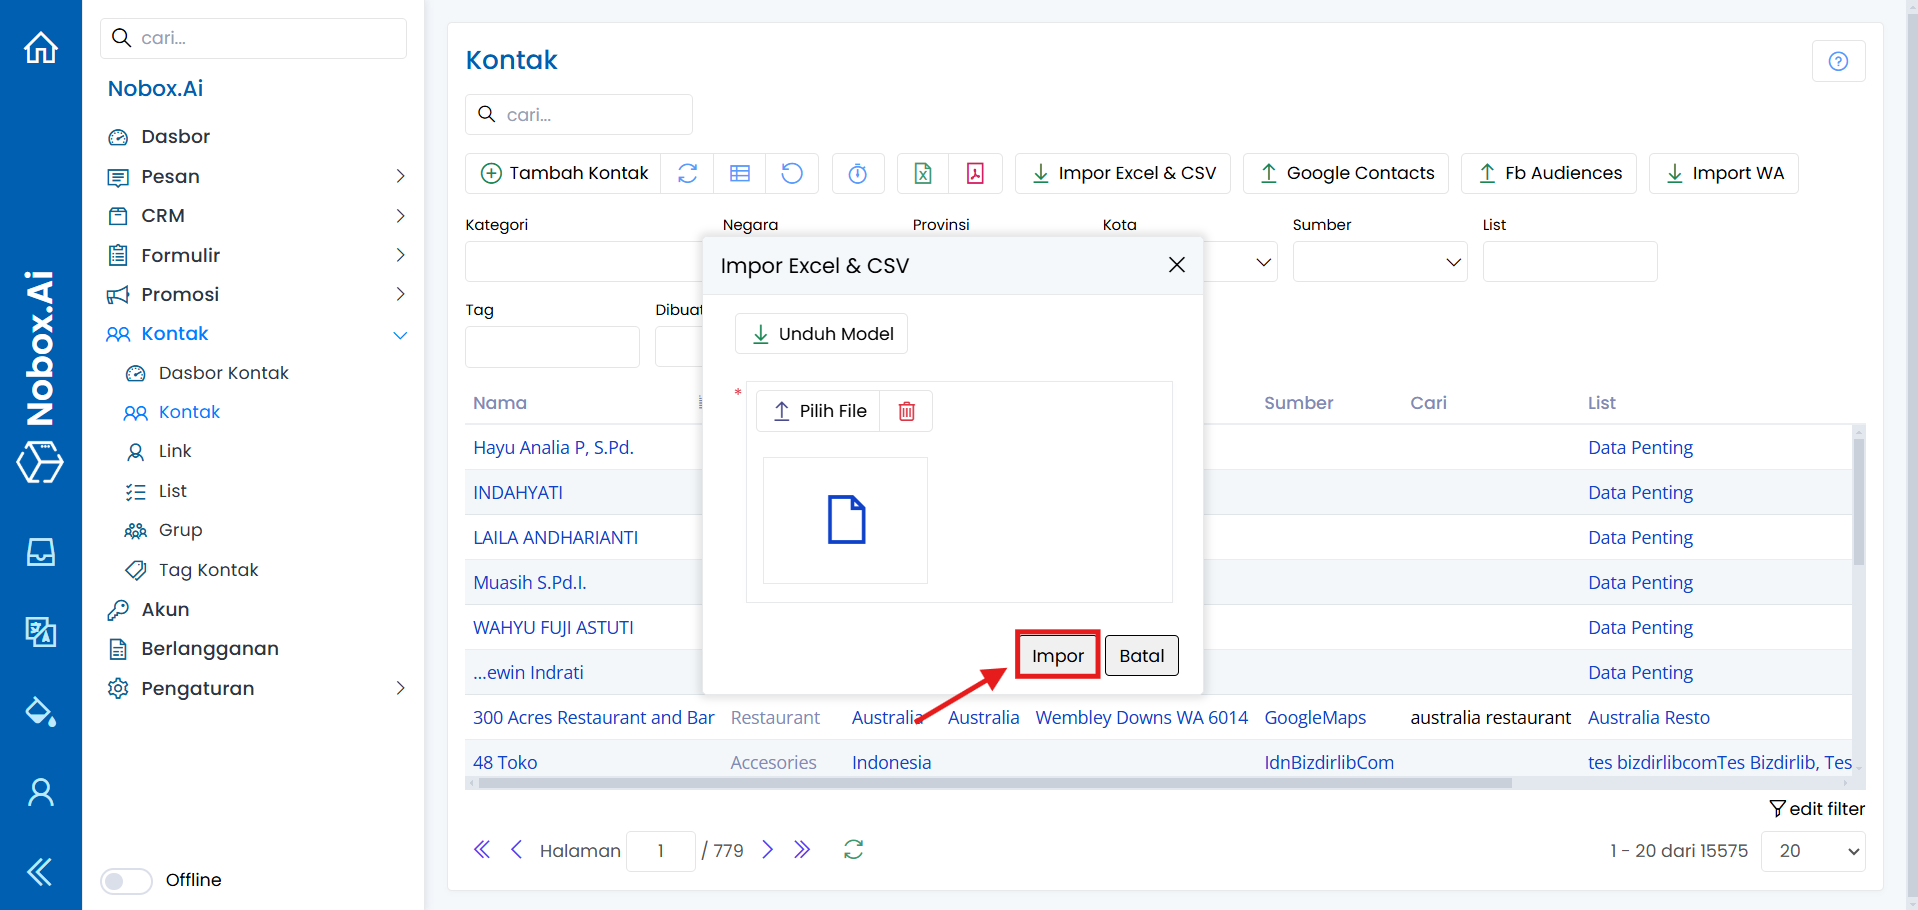Export contacts via the PDF icon
The image size is (1918, 910).
click(975, 173)
